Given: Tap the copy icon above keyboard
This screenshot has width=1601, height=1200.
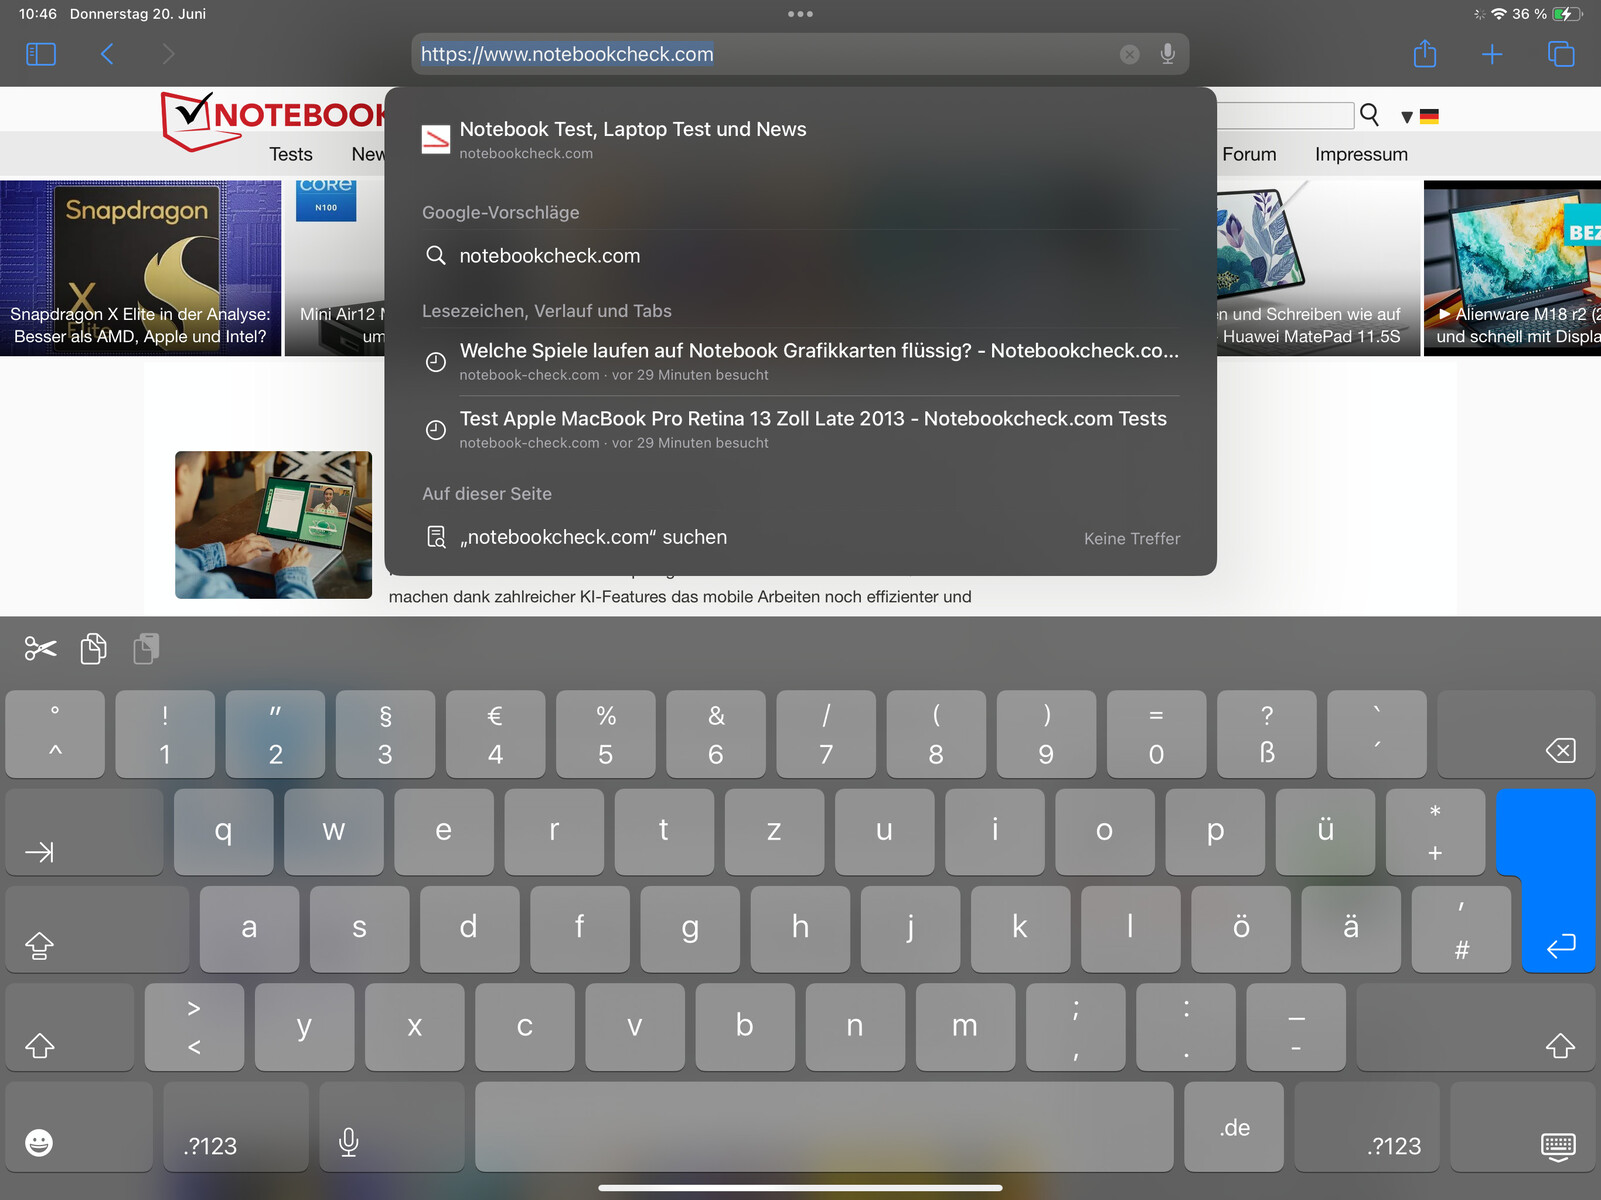Looking at the screenshot, I should coord(94,649).
